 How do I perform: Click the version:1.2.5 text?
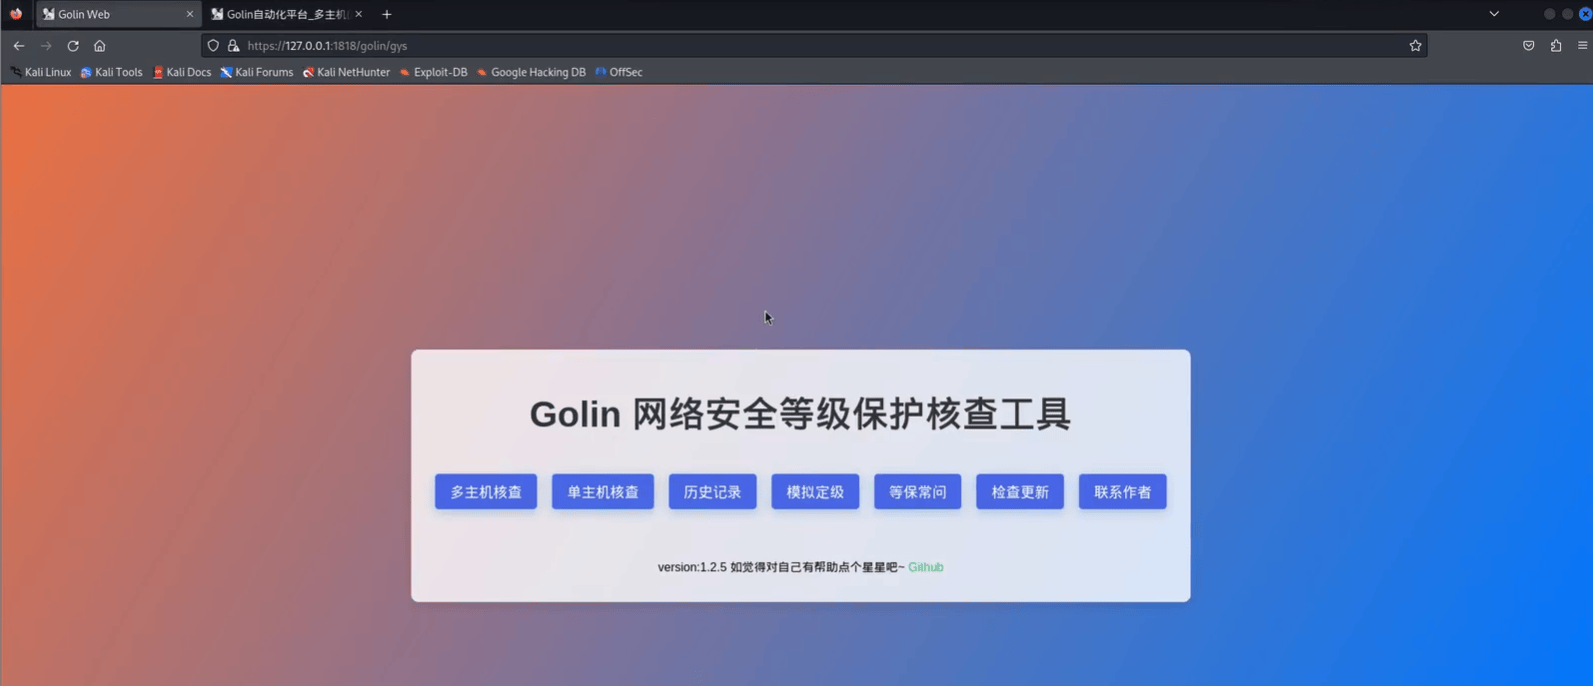692,567
